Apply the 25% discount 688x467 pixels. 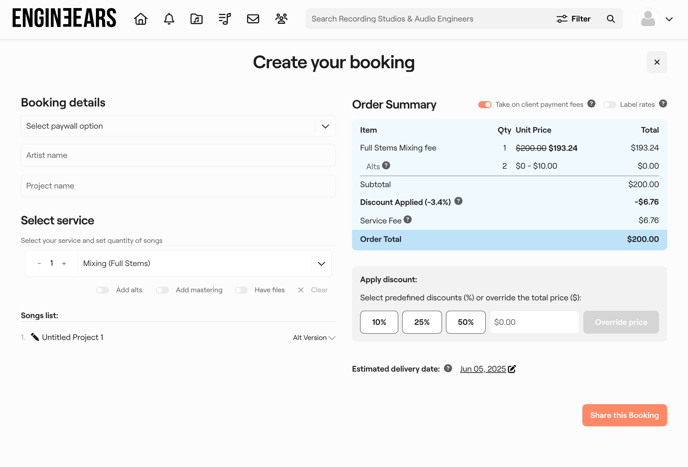pyautogui.click(x=422, y=322)
